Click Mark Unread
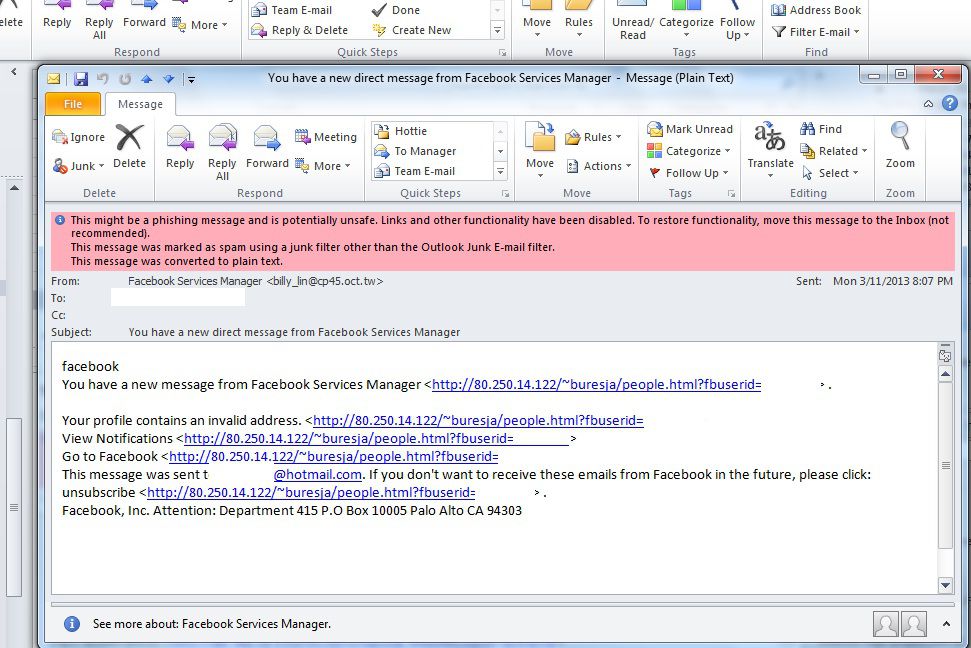Viewport: 971px width, 648px height. [x=689, y=129]
